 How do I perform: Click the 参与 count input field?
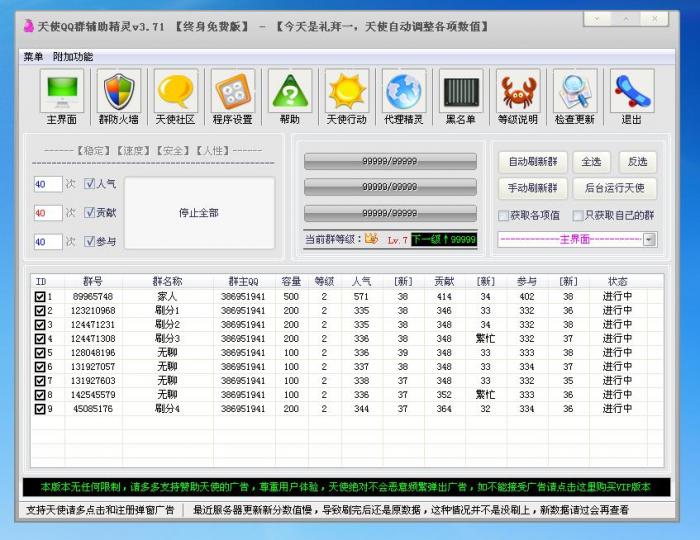point(48,242)
